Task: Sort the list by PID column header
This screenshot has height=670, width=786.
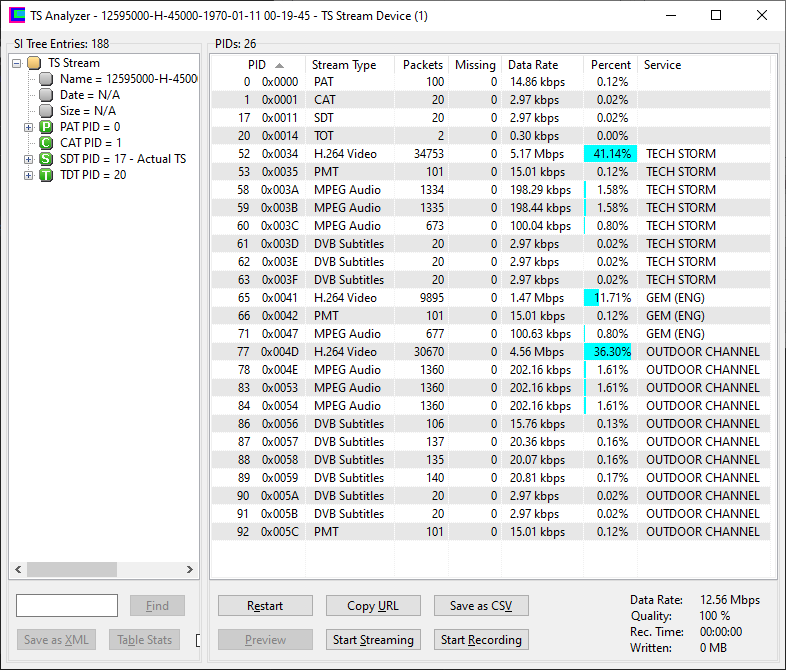Action: click(x=257, y=65)
